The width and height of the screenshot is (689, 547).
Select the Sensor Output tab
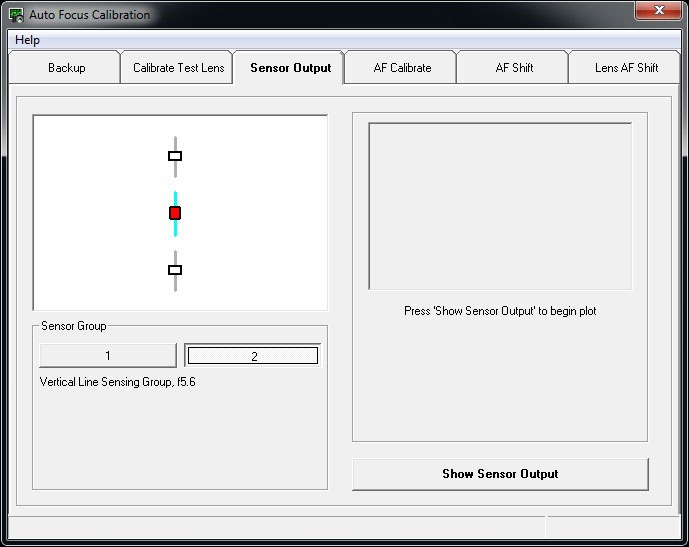[289, 67]
